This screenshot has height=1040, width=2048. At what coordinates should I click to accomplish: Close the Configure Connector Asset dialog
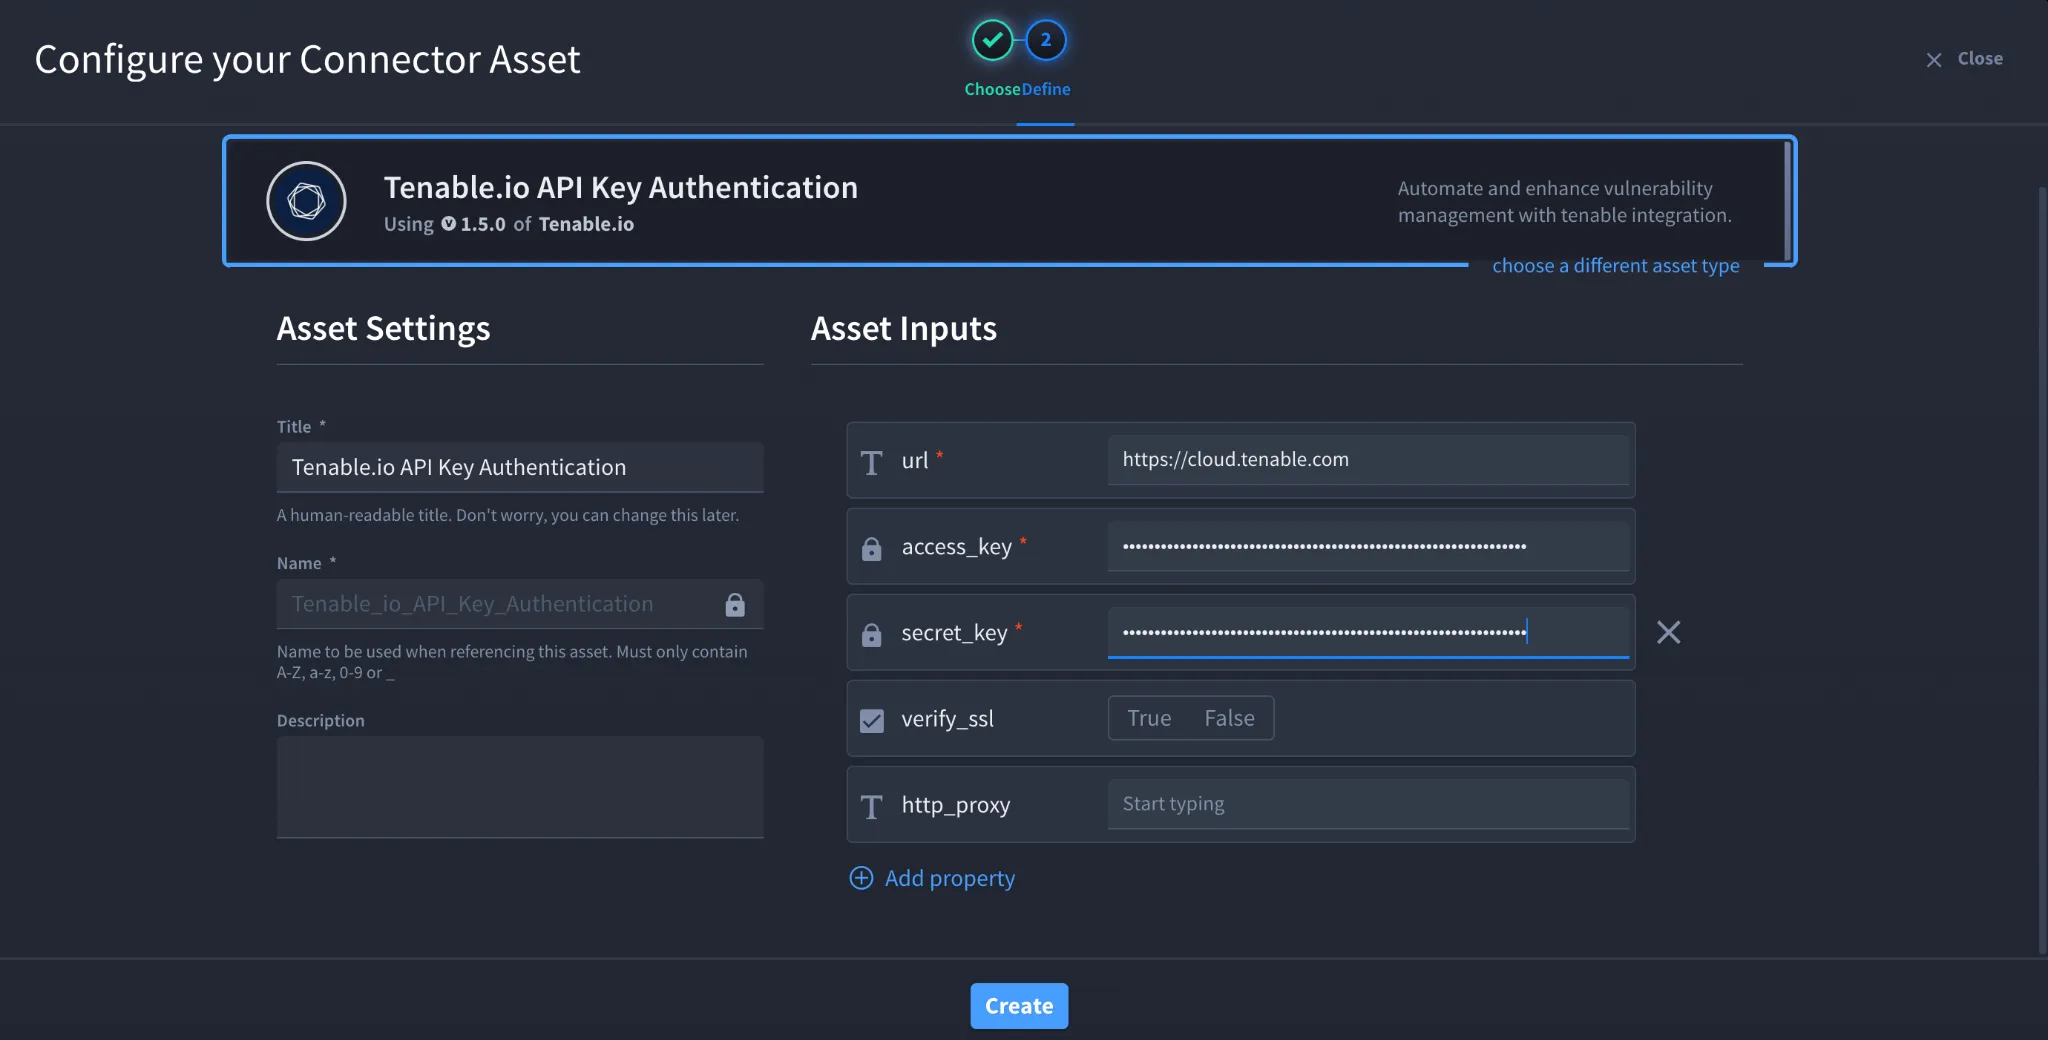click(1965, 59)
